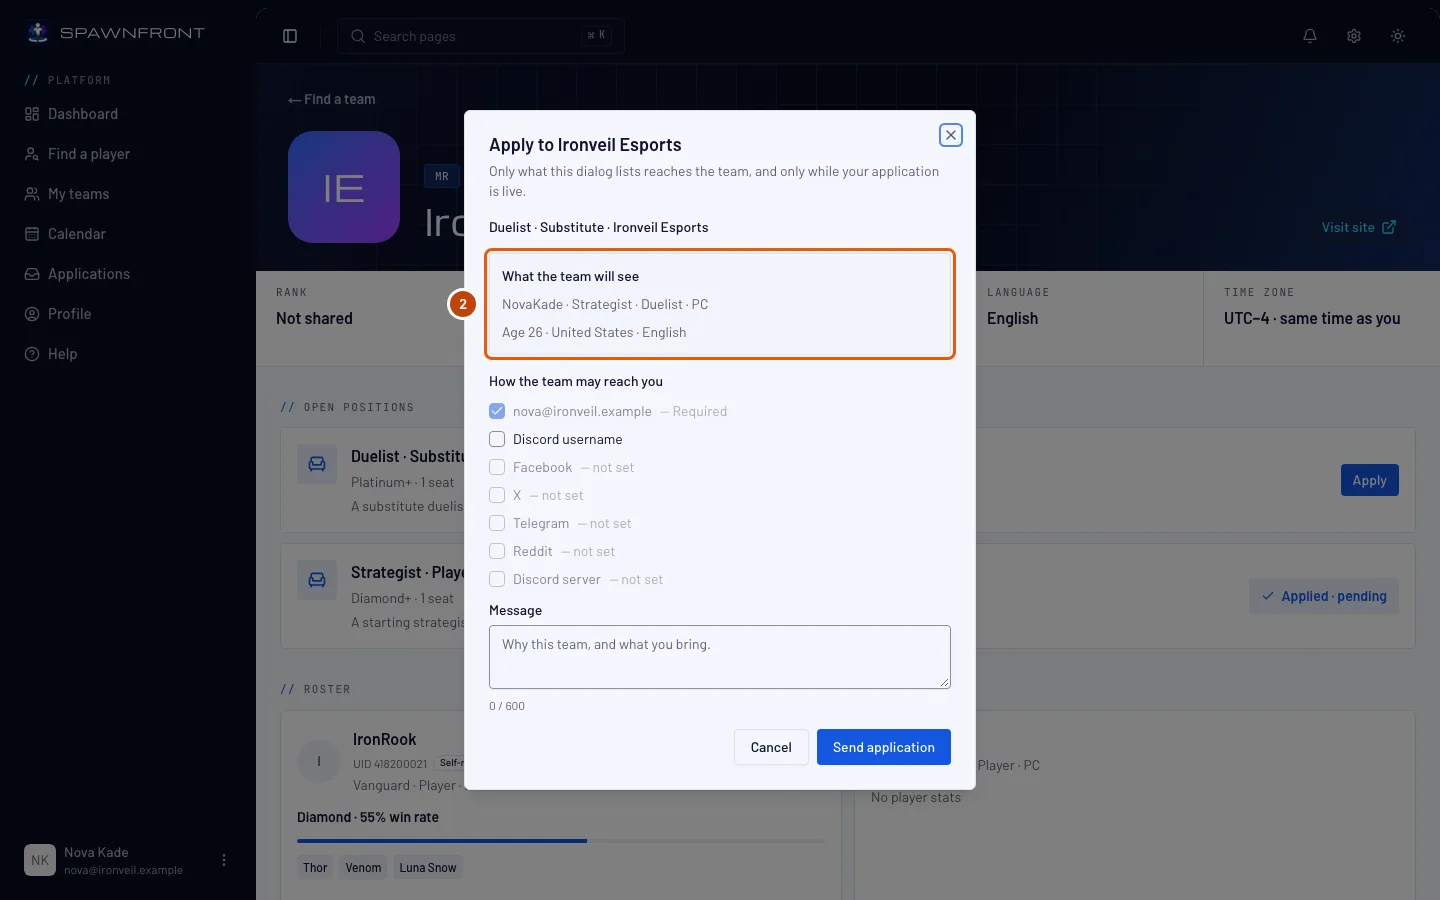Click IronRook's win rate progress bar

(561, 841)
